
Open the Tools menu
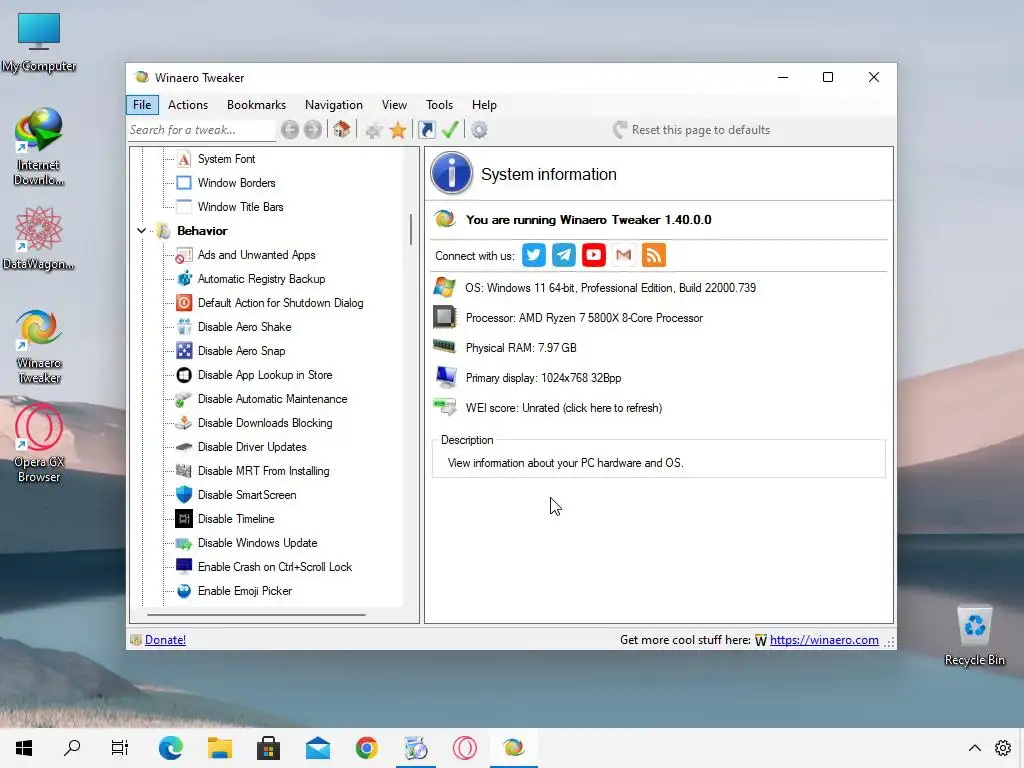coord(439,104)
